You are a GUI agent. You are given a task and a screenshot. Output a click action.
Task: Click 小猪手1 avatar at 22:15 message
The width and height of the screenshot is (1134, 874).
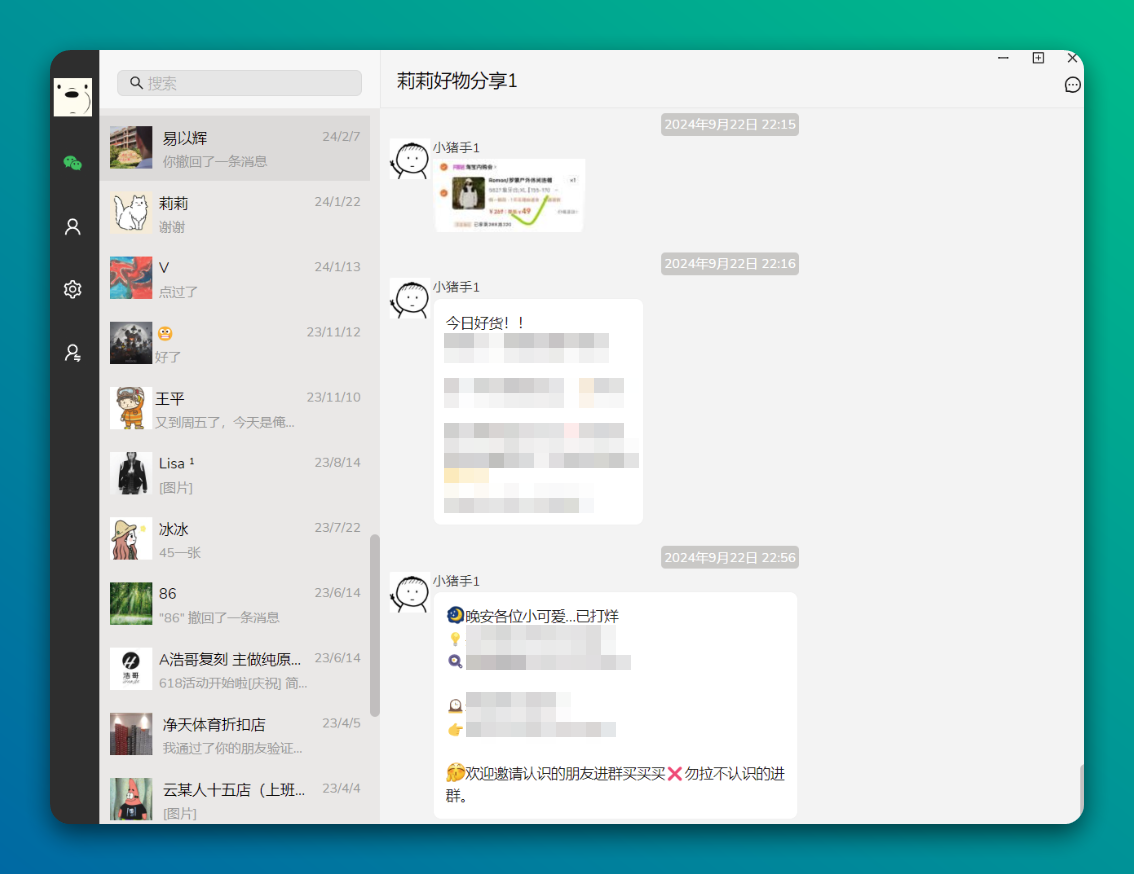point(410,159)
